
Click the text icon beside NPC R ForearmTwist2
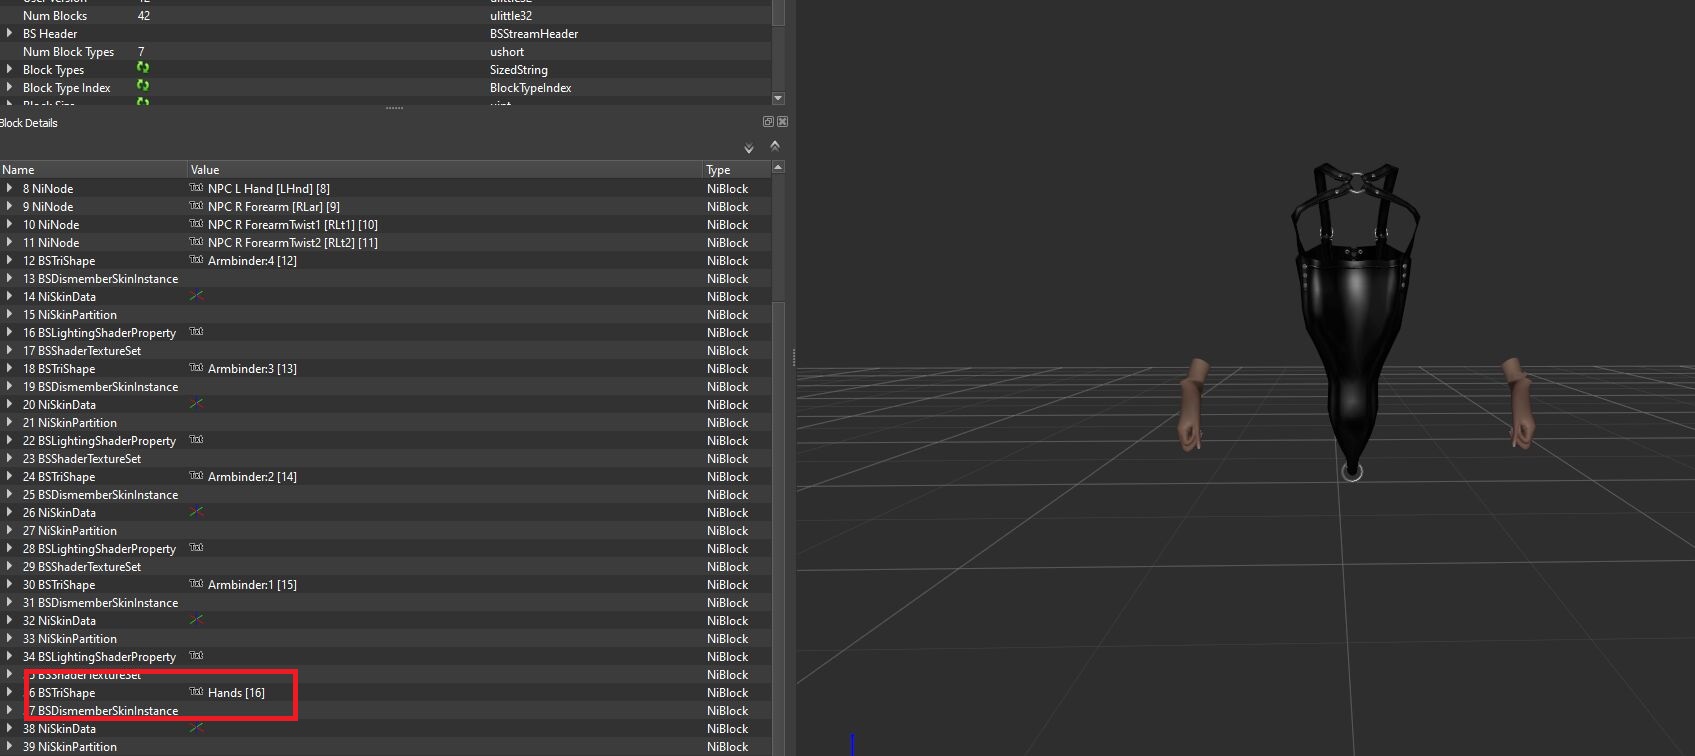[196, 241]
